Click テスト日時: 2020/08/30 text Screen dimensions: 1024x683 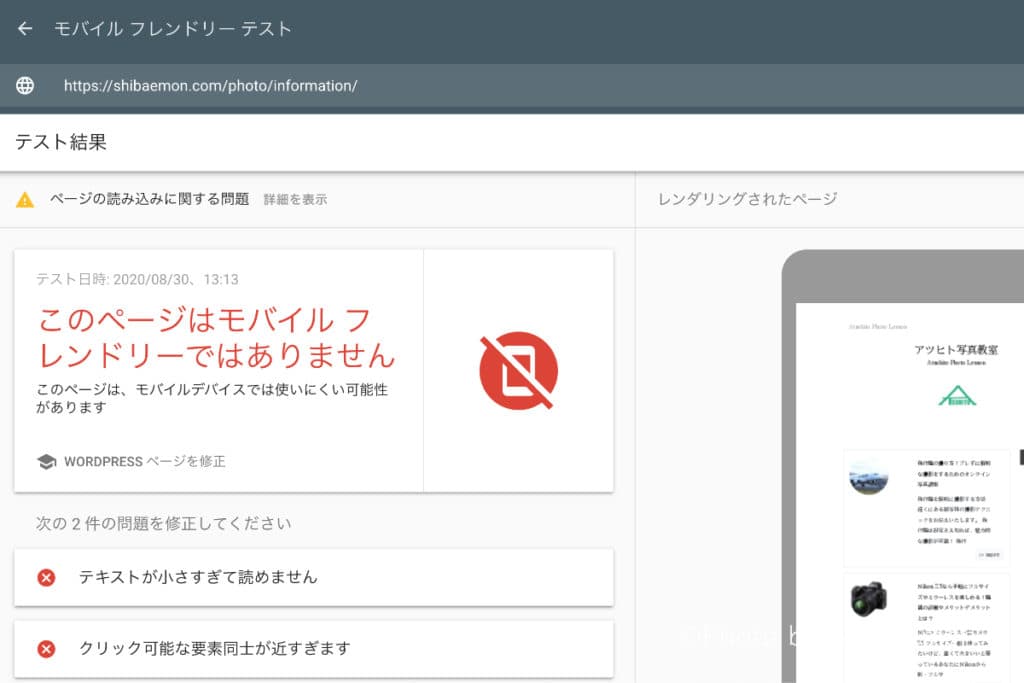coord(137,279)
